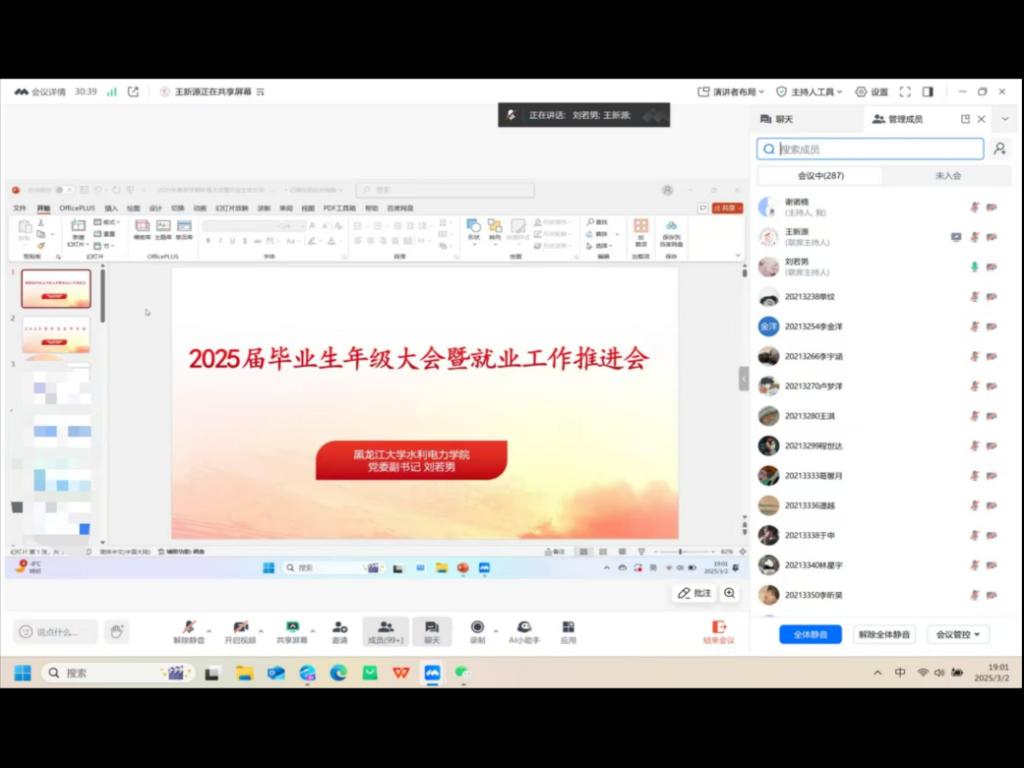Viewport: 1024px width, 768px height.
Task: Open the 应用 apps icon
Action: tap(568, 631)
